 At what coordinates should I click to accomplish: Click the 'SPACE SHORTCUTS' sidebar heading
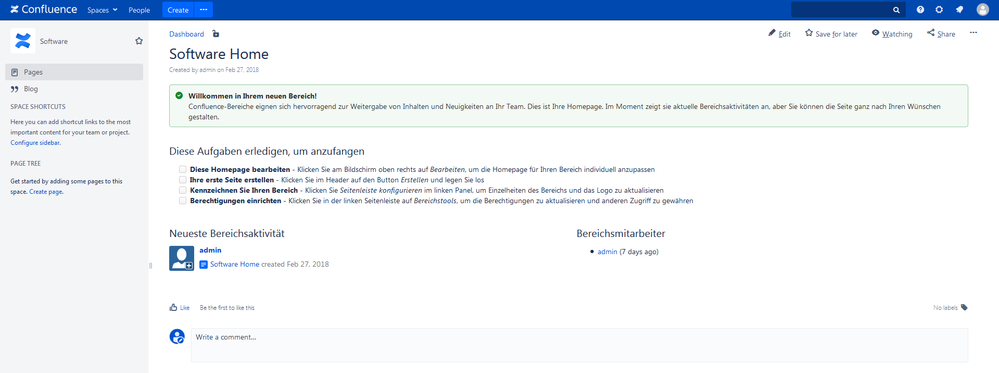[38, 106]
